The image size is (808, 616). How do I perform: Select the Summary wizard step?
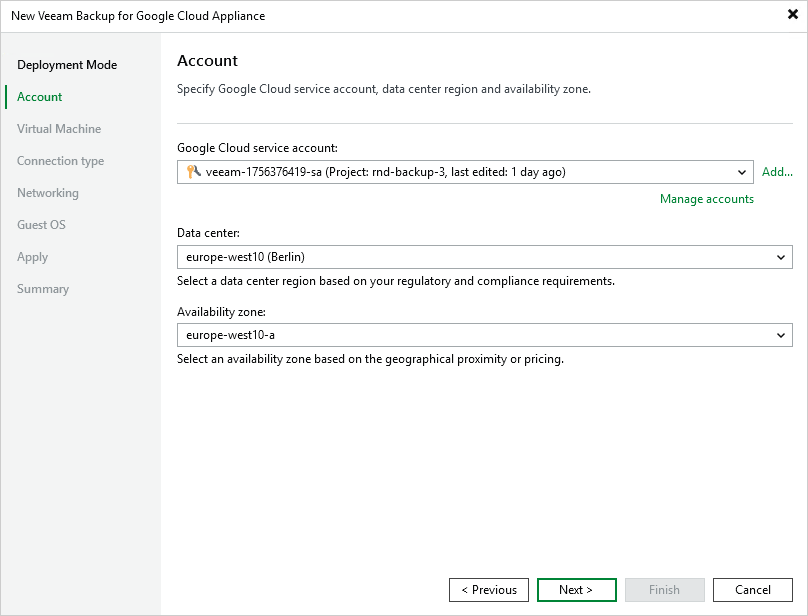[x=43, y=289]
